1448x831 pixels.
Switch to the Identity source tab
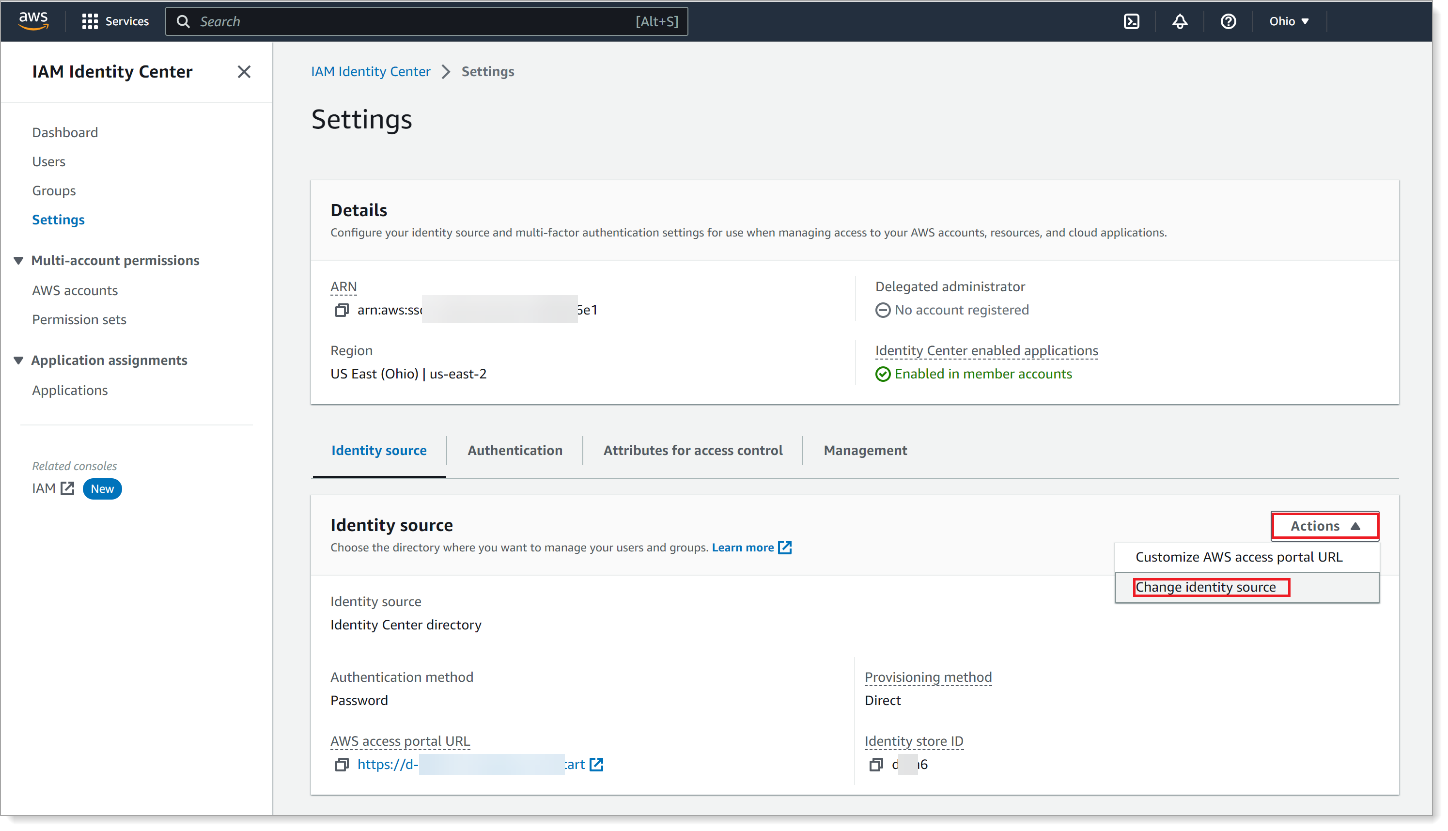[x=379, y=450]
